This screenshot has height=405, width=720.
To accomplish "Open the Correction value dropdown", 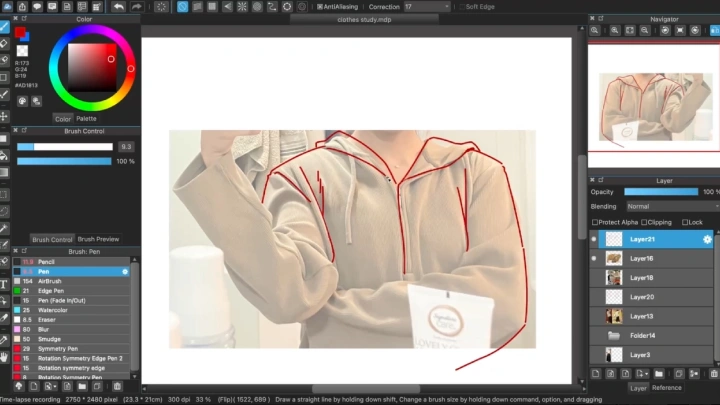I will pyautogui.click(x=440, y=7).
